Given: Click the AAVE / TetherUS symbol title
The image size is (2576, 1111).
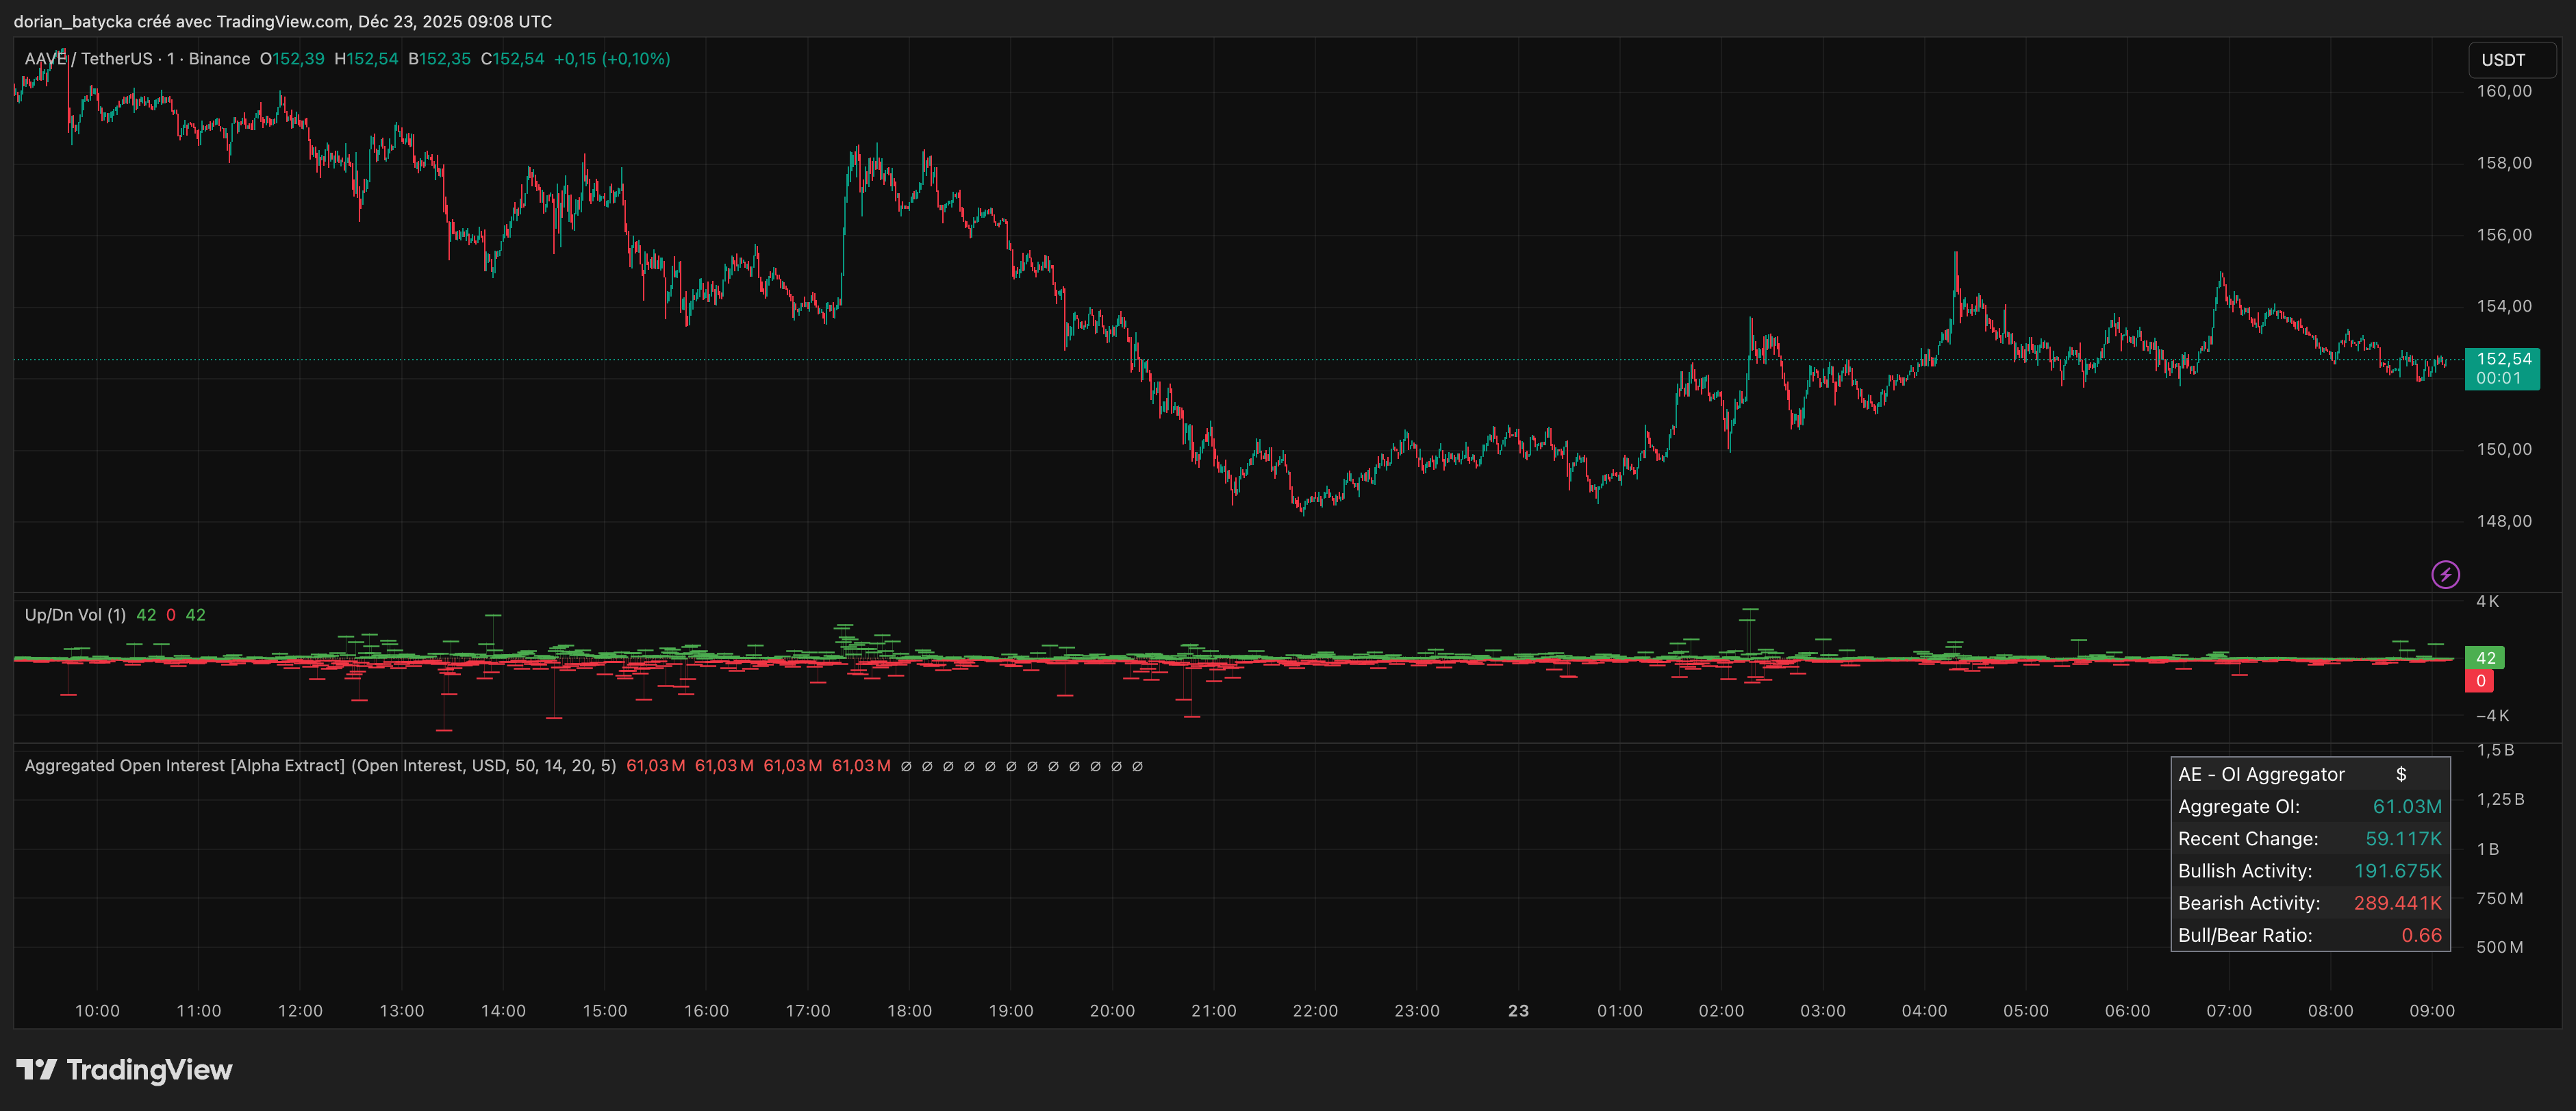Looking at the screenshot, I should 88,59.
